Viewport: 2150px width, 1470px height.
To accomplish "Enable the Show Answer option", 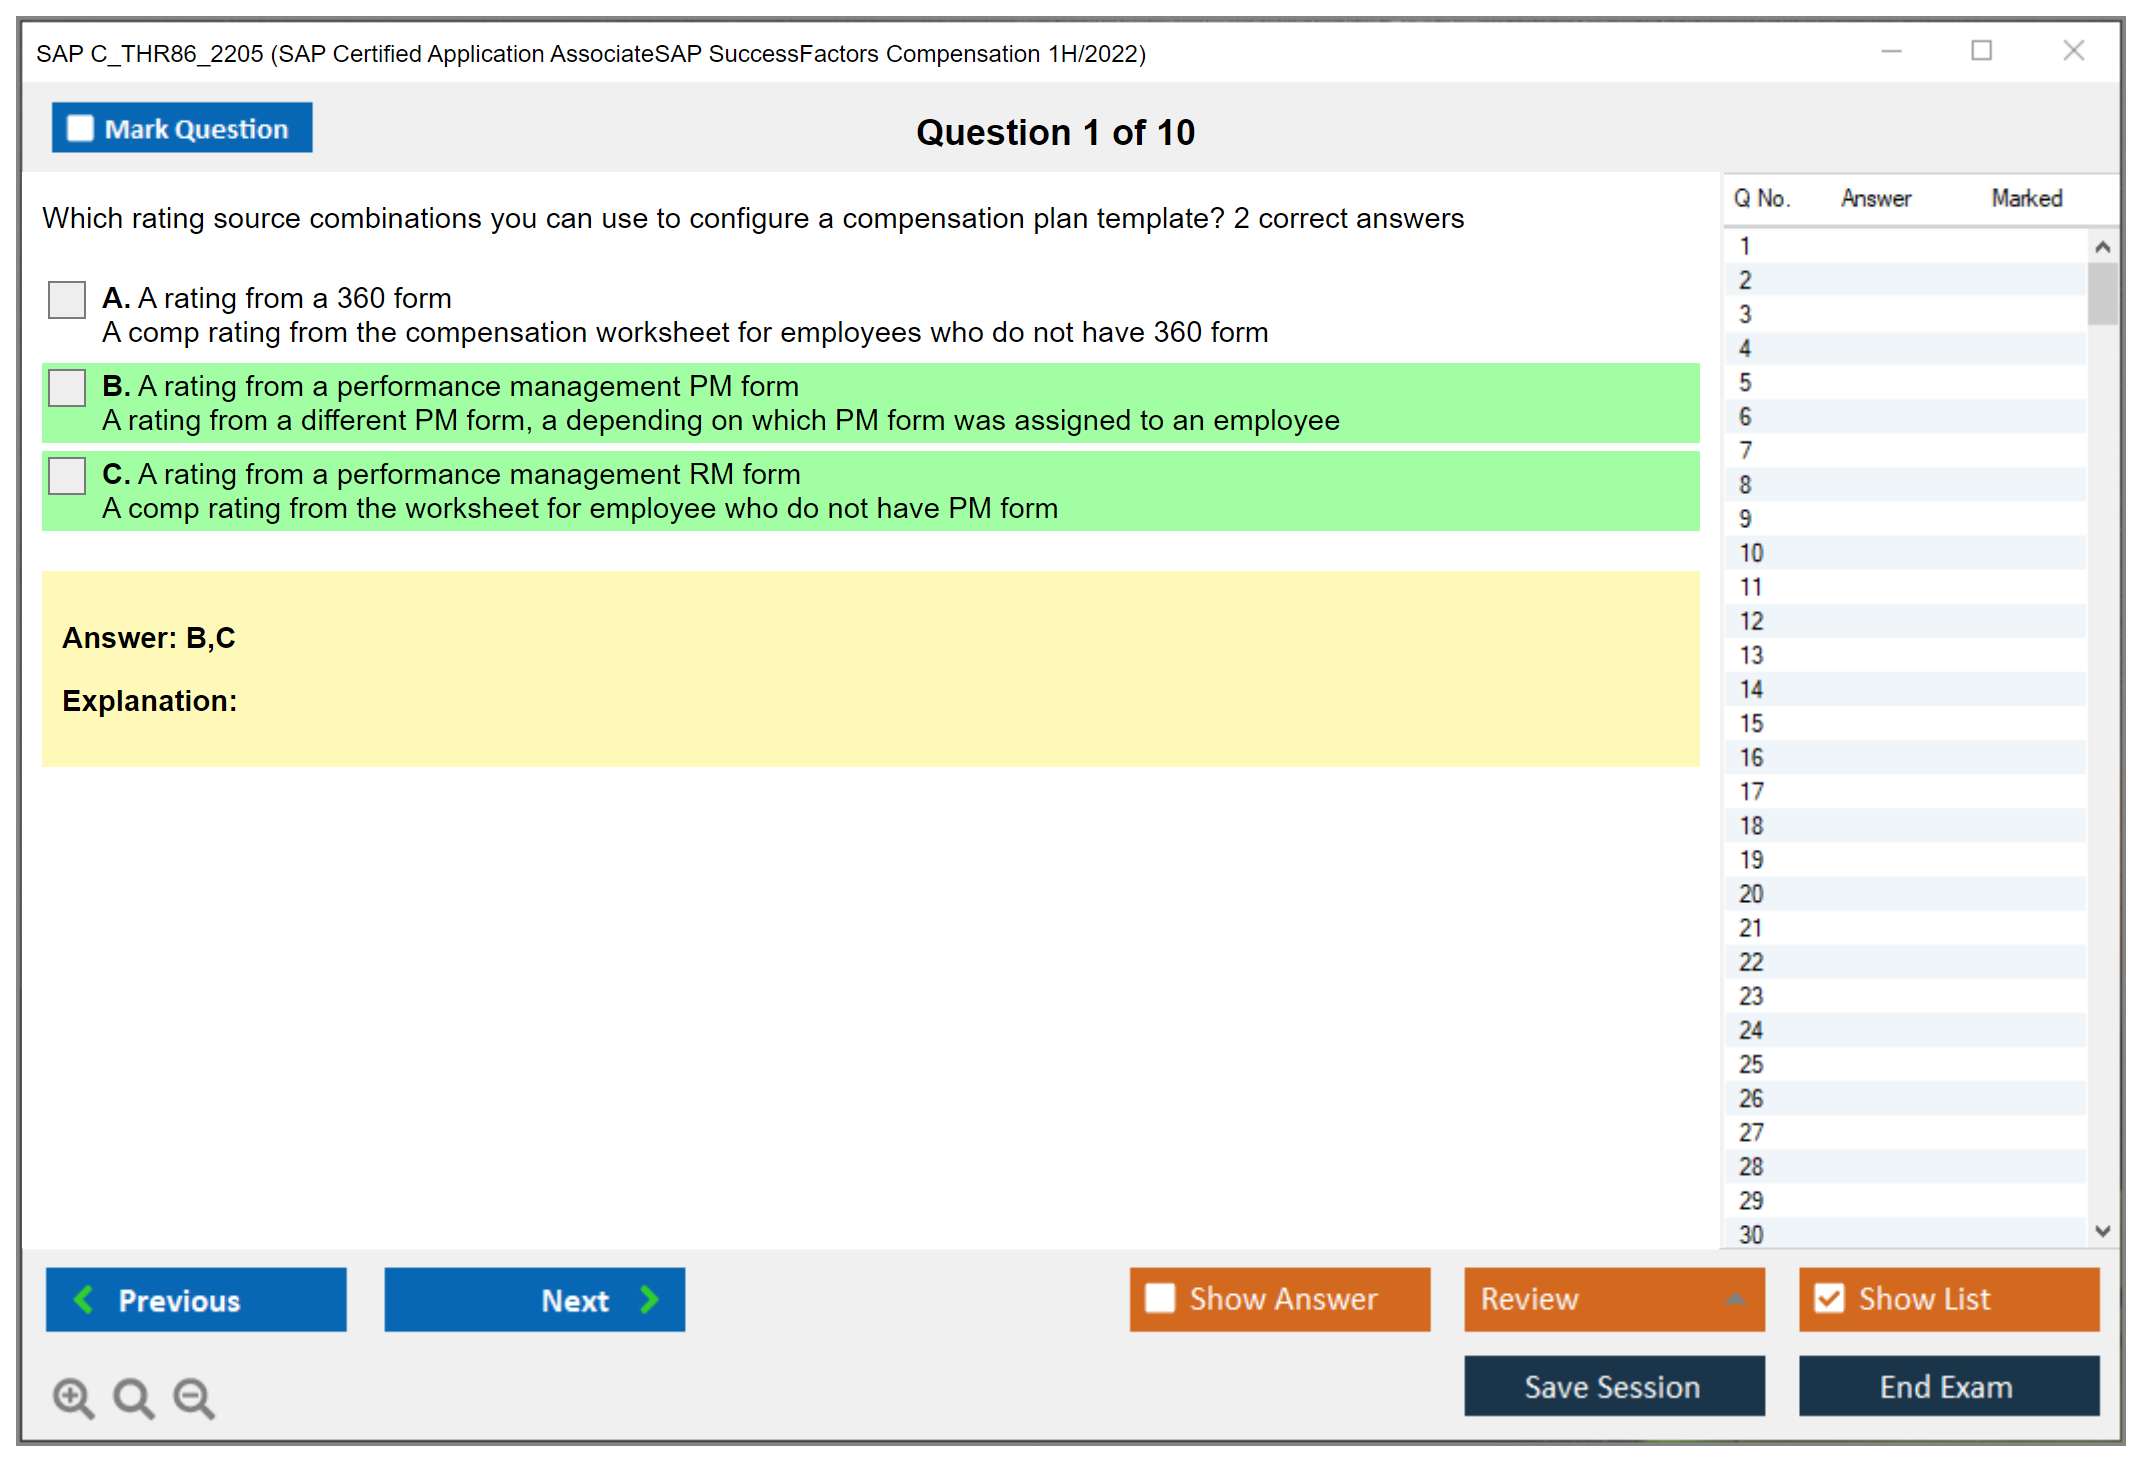I will click(1160, 1298).
